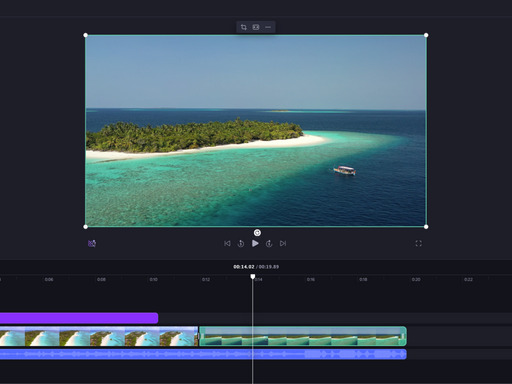Click the playhead marker on the ruler

click(253, 277)
